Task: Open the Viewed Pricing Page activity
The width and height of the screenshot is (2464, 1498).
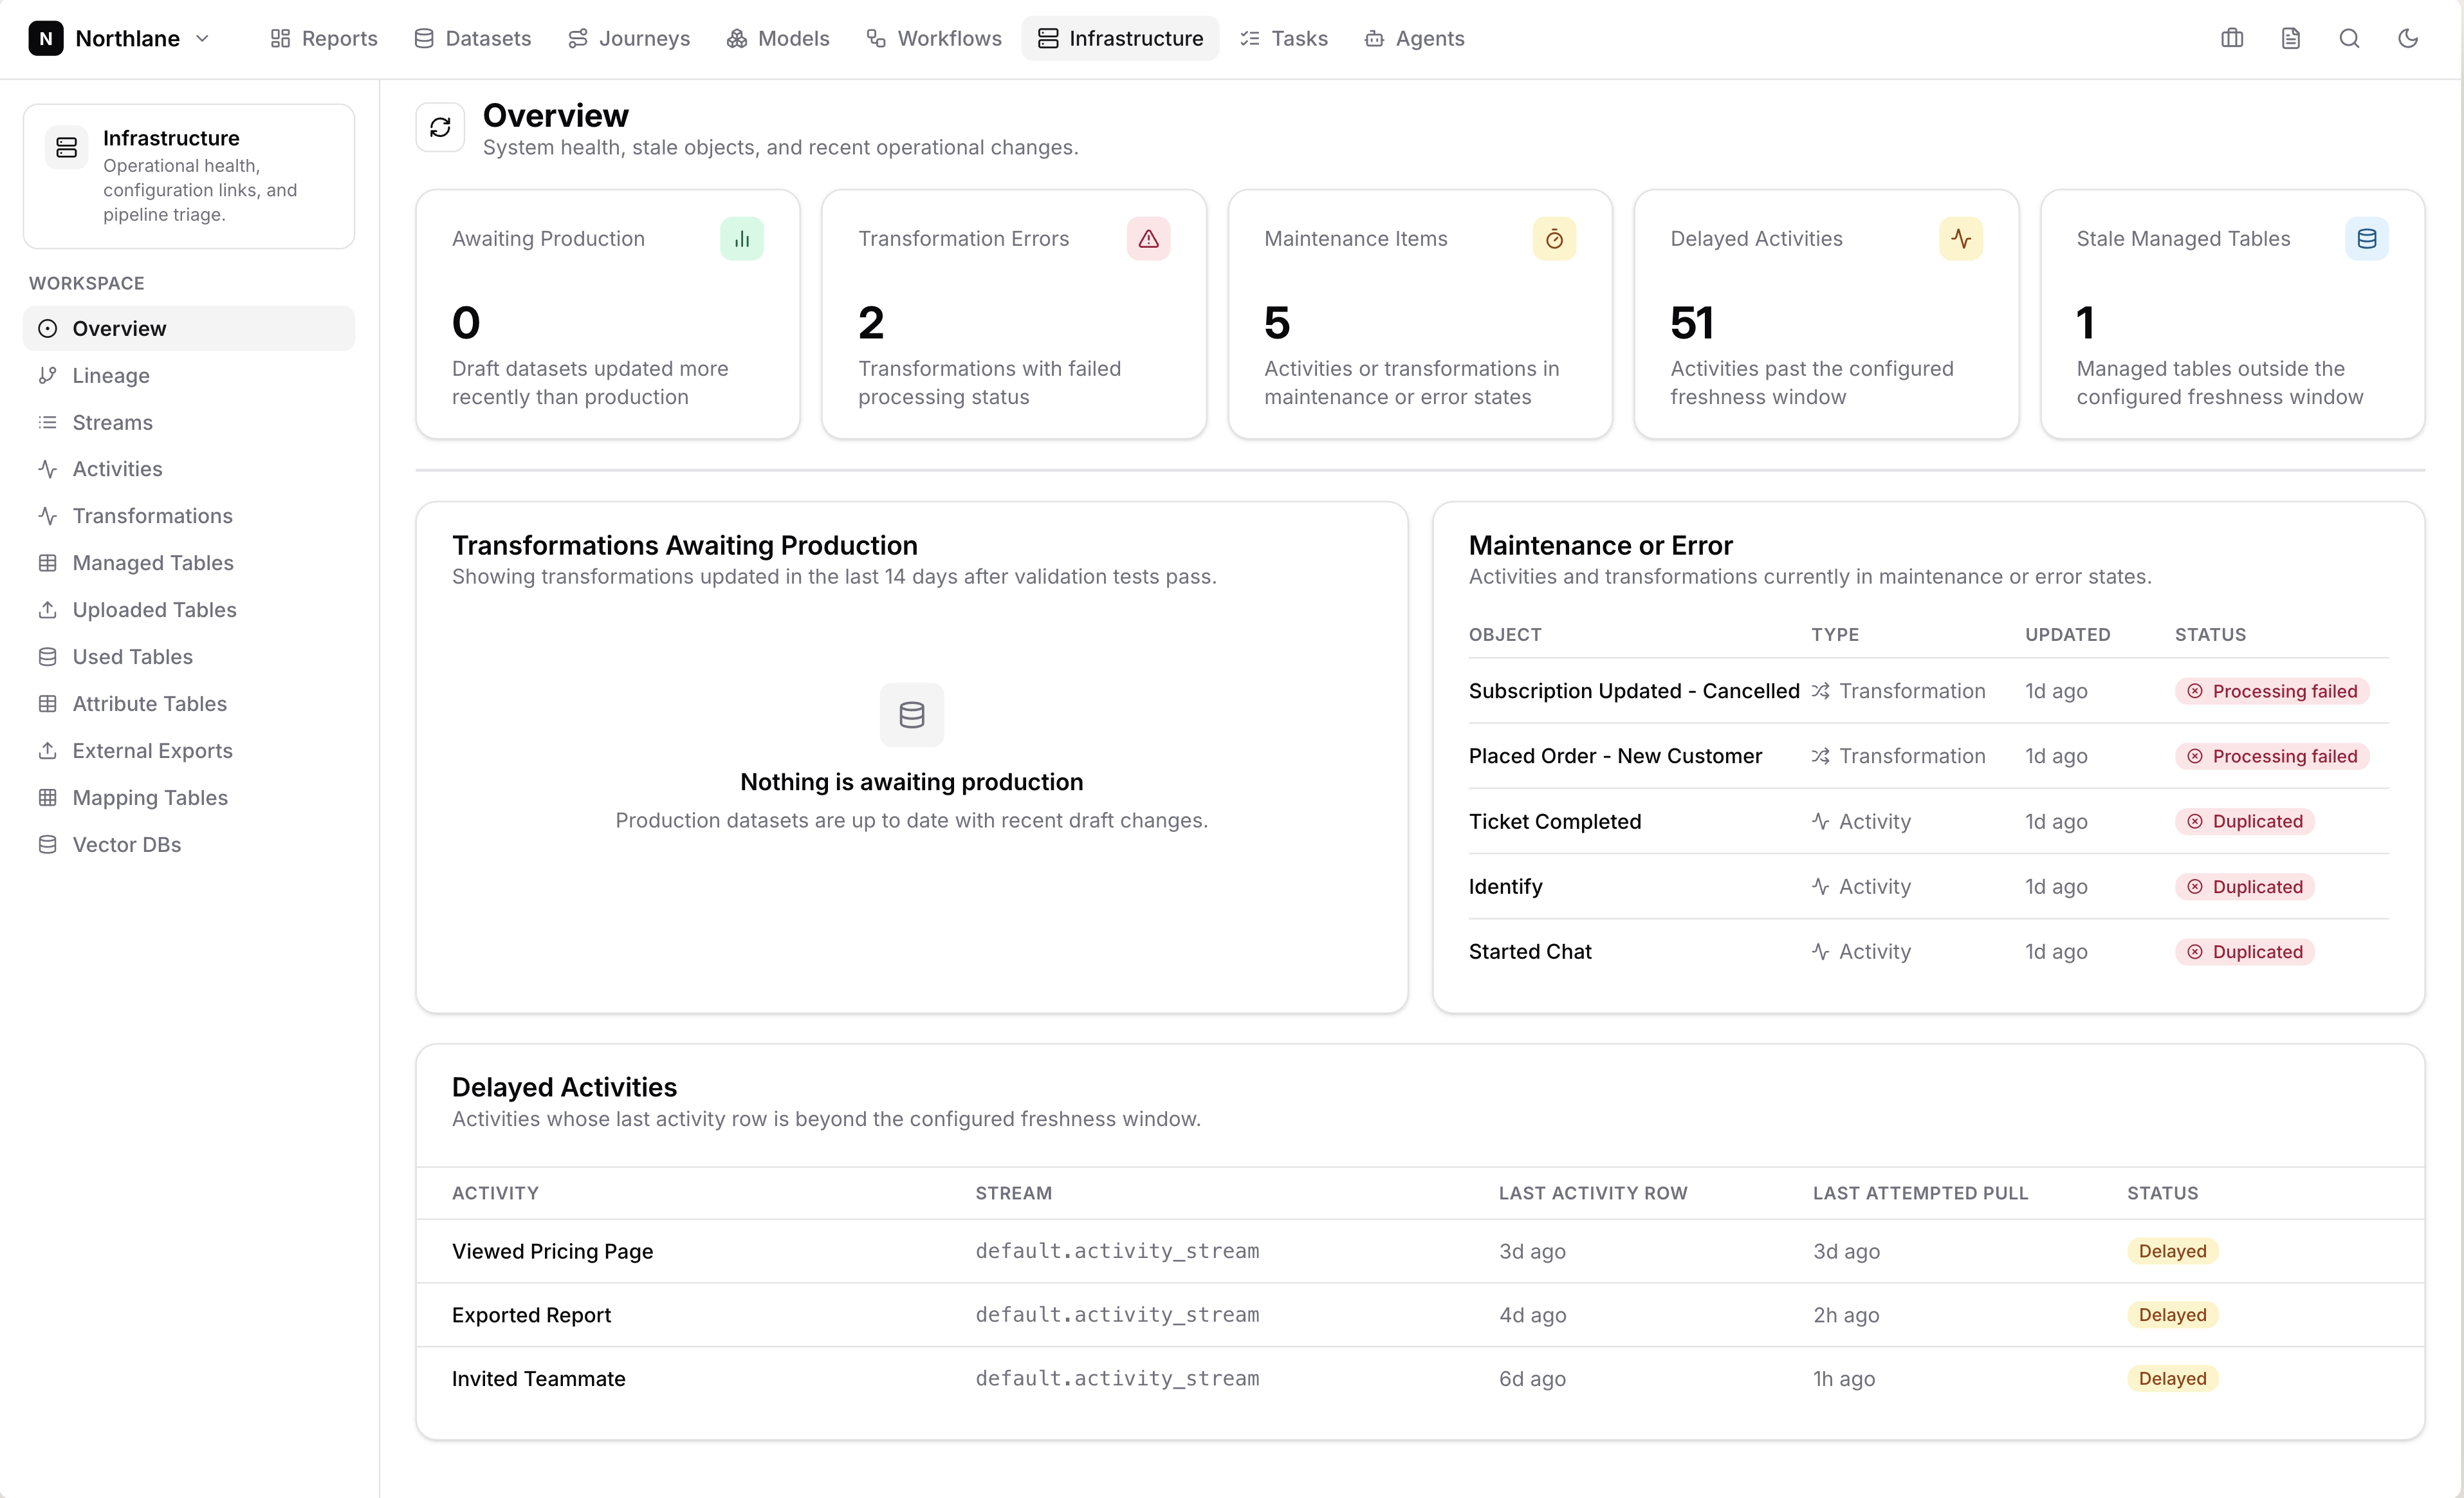Action: pos(1420,1251)
